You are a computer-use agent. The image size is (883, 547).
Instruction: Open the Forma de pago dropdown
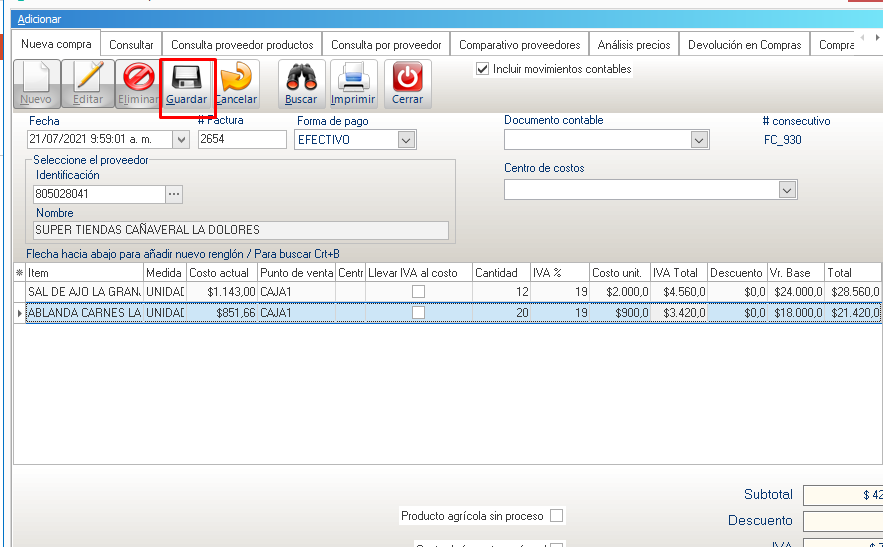[x=405, y=140]
